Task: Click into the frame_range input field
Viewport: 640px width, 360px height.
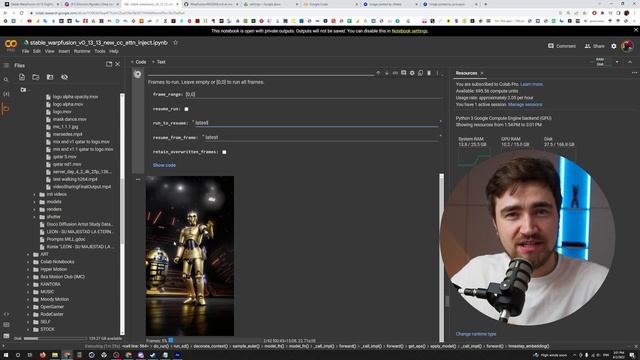Action: pos(313,94)
